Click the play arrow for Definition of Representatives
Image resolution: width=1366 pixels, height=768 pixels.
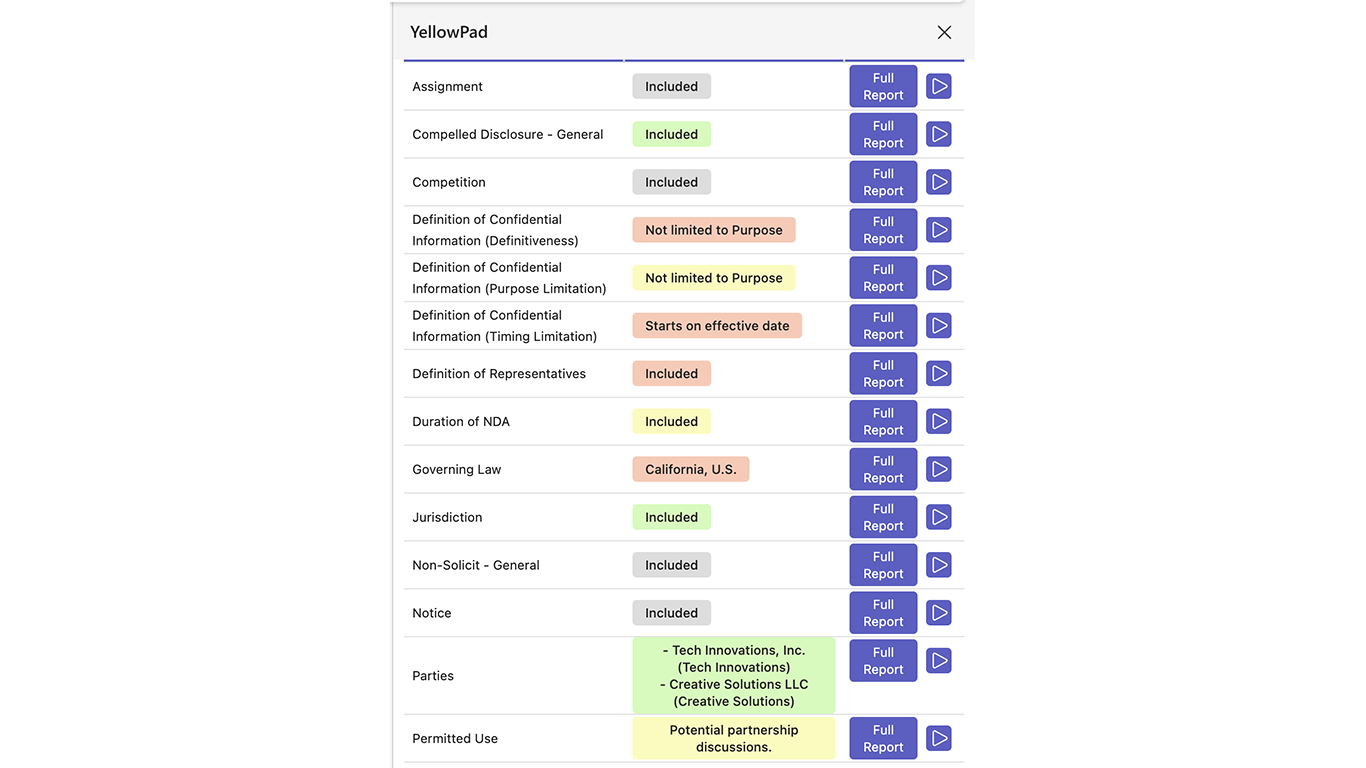938,373
